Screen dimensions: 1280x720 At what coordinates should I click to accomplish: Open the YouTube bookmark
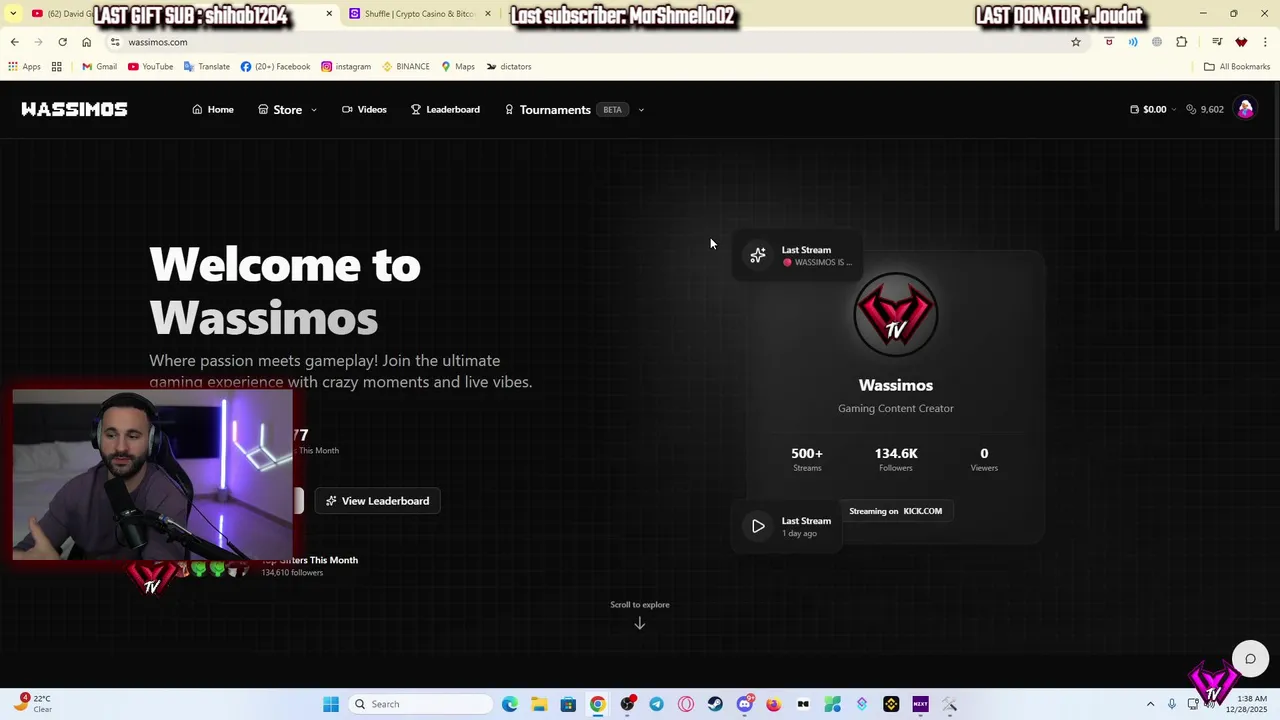point(150,67)
